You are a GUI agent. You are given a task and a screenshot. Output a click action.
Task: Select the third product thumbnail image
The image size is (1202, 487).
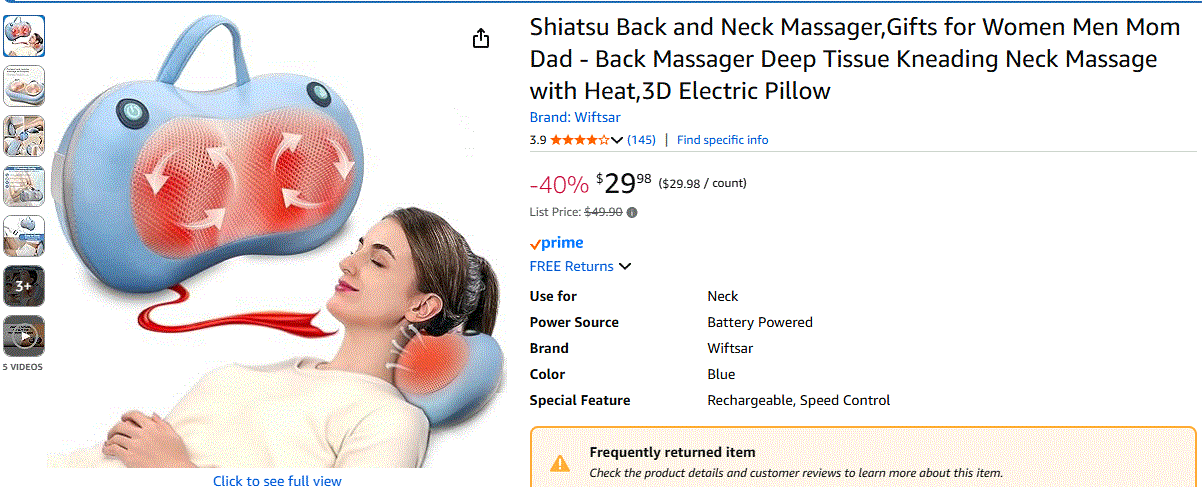coord(24,136)
